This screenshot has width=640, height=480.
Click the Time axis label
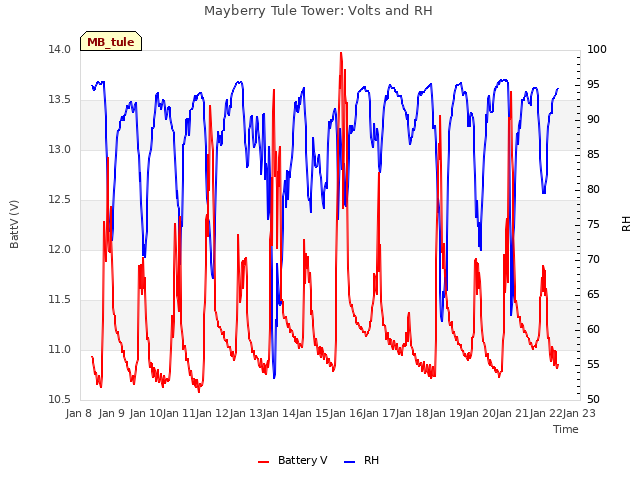(566, 429)
